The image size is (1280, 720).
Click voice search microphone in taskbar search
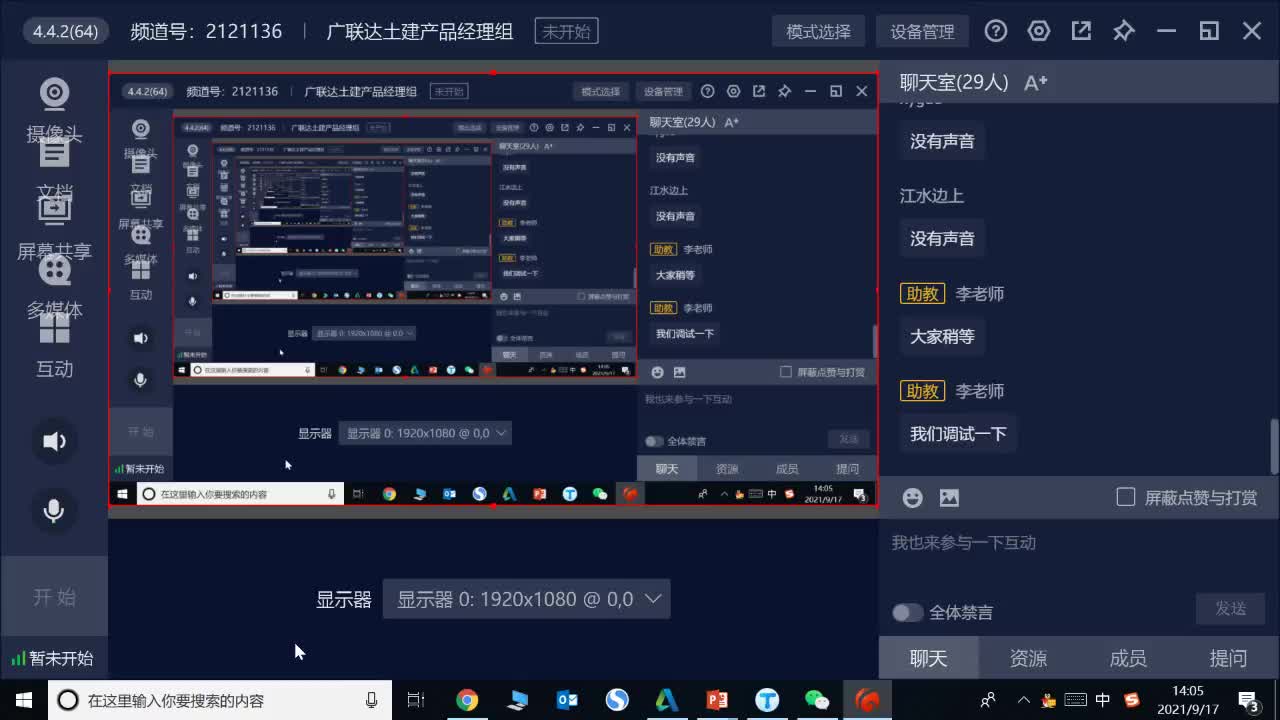372,700
